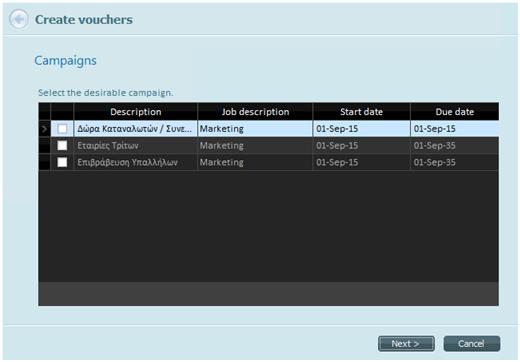Click row header of Επιβράβευση Υπαλλήλων row
520x362 pixels.
click(x=44, y=162)
